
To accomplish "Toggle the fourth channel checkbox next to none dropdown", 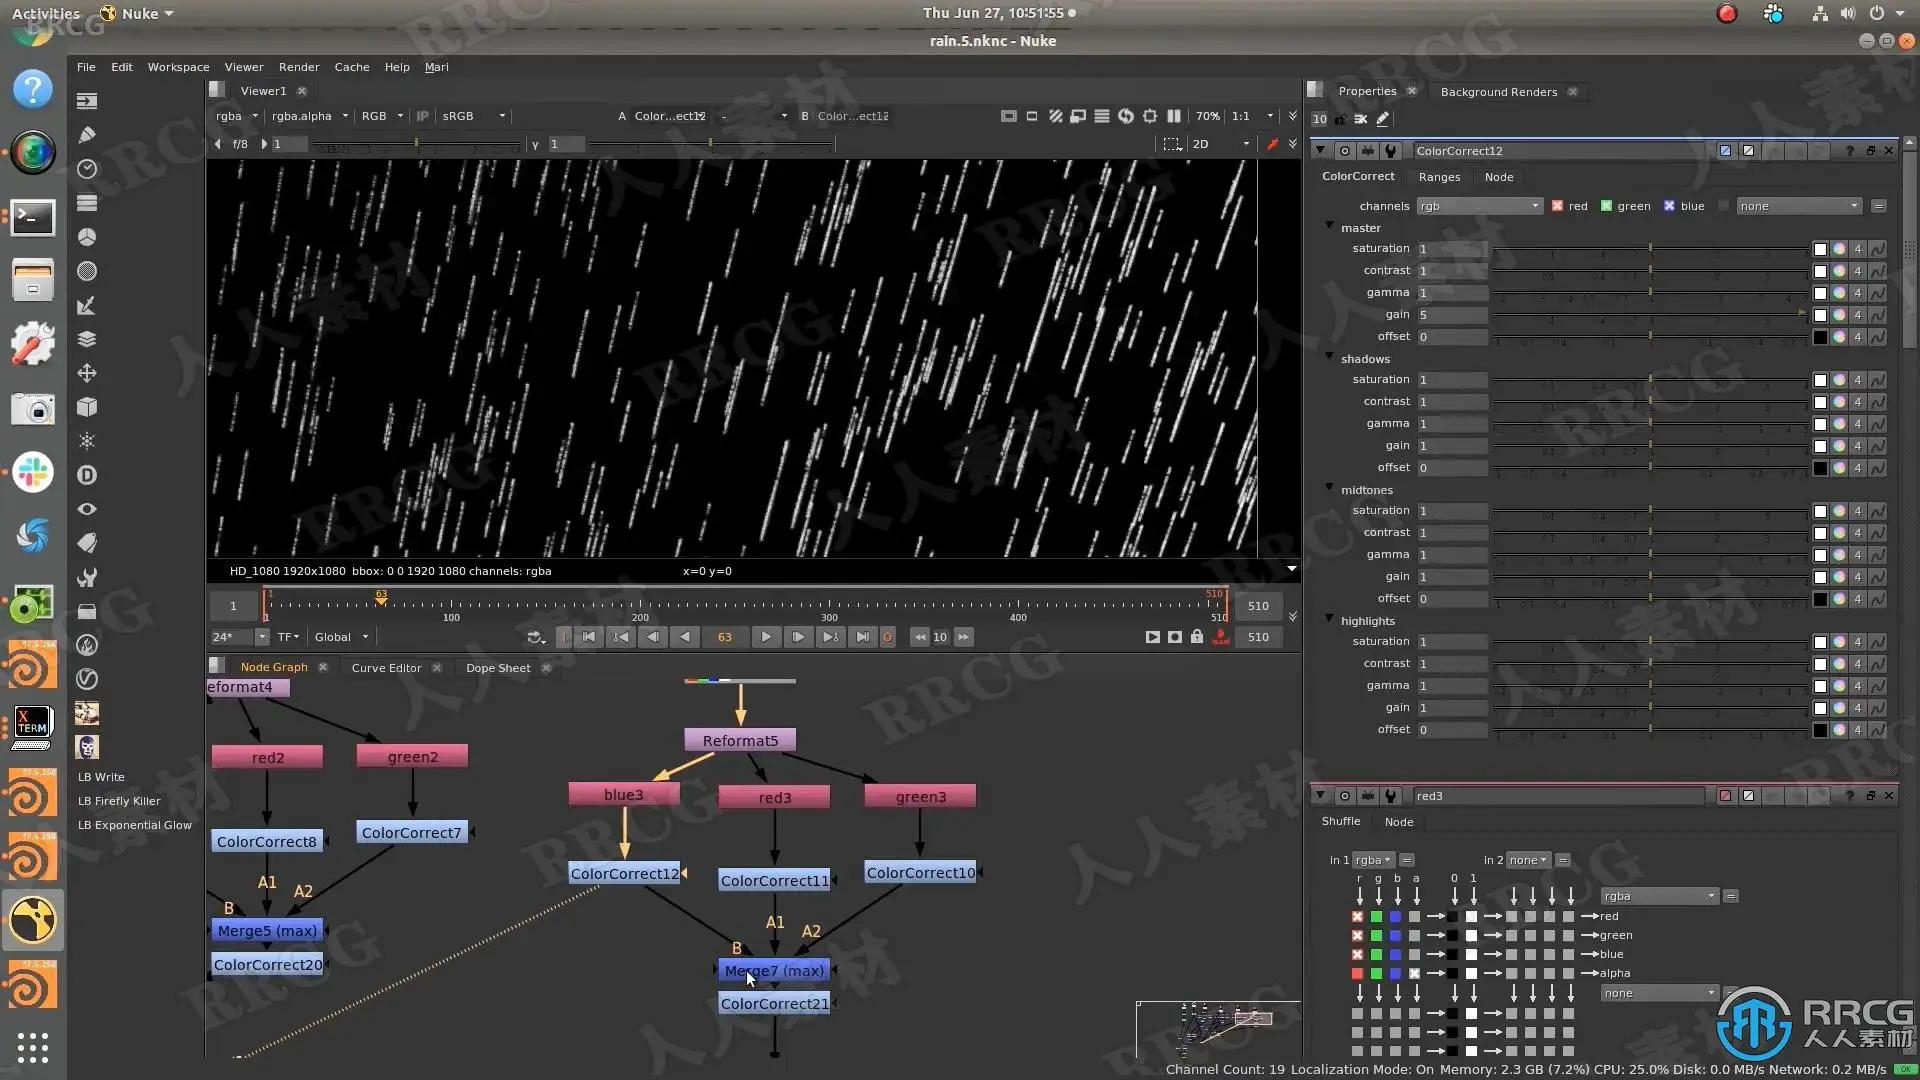I will [x=1723, y=206].
